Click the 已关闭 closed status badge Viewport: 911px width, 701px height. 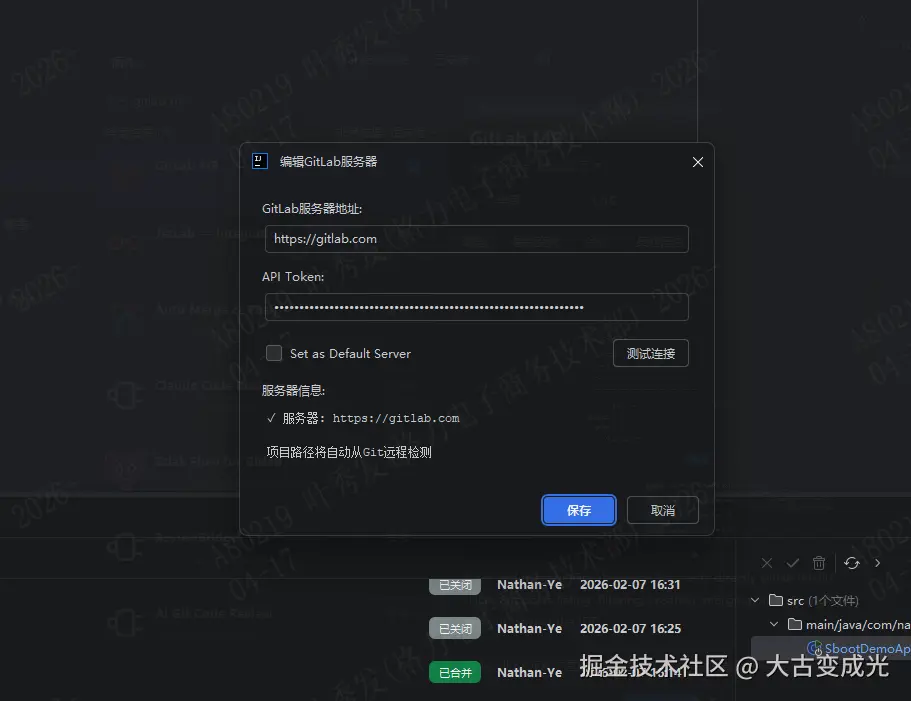pyautogui.click(x=455, y=584)
